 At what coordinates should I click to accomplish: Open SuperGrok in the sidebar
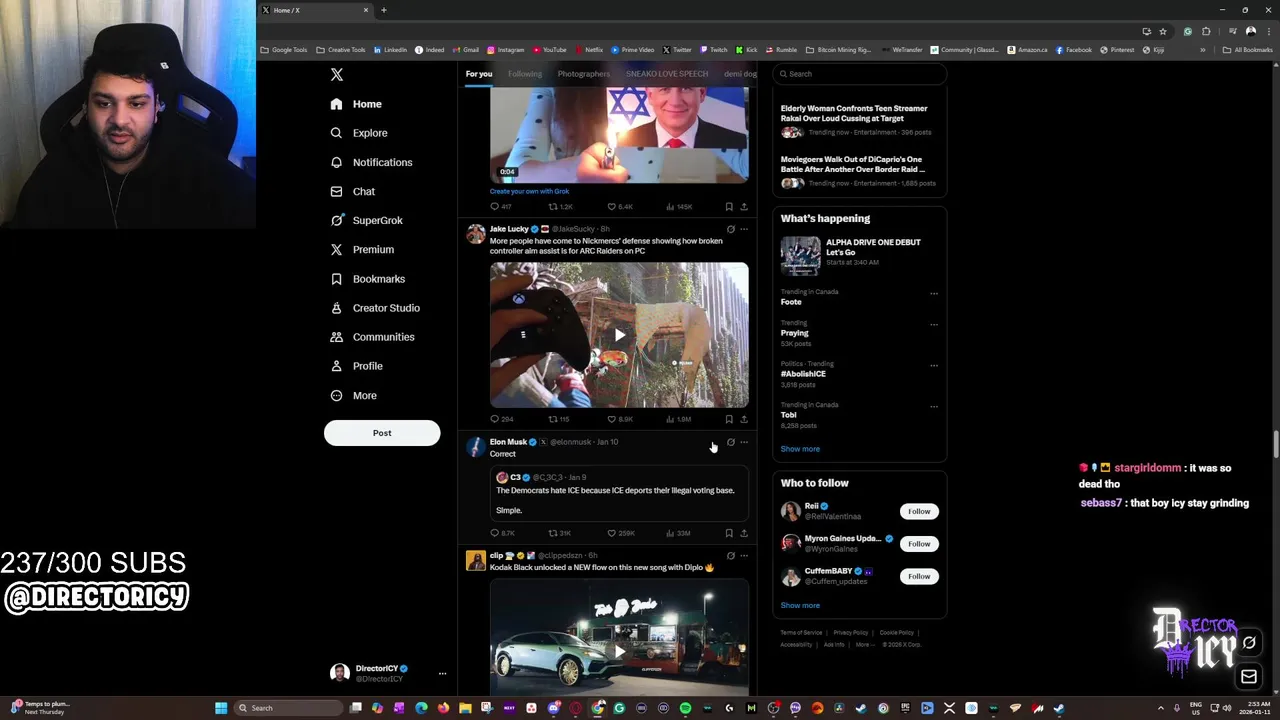(366, 220)
